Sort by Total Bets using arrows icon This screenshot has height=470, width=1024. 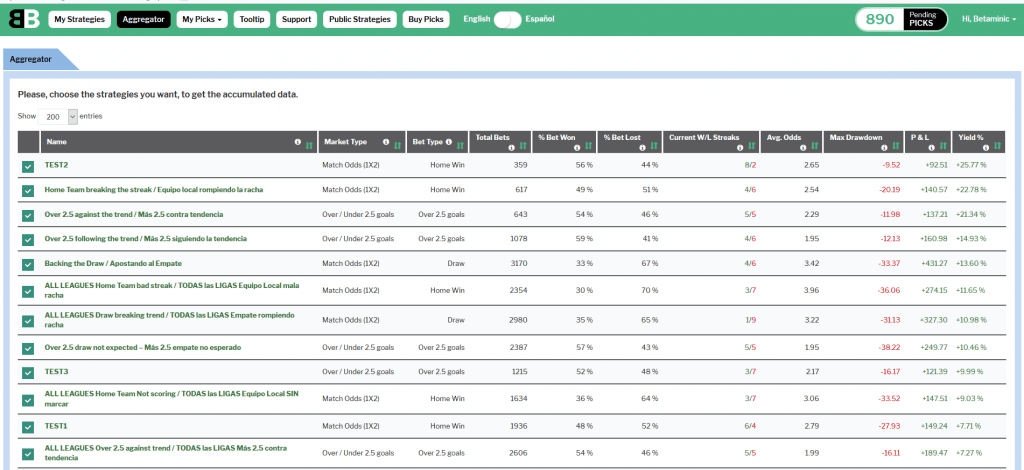523,146
